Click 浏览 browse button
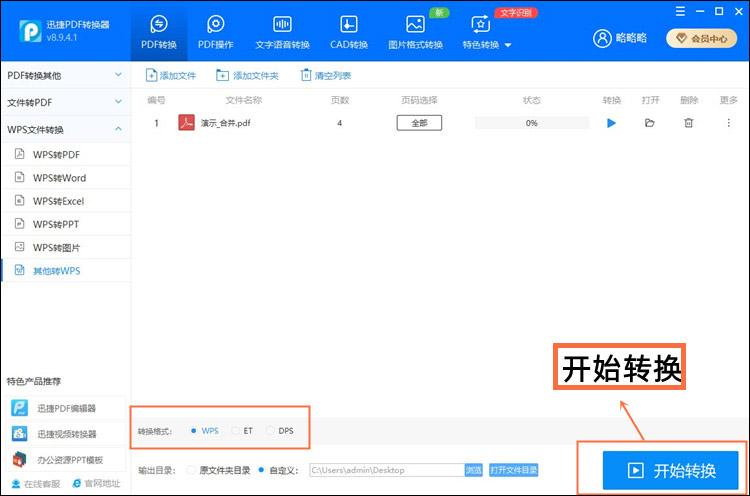Screen dimensions: 750x496 pos(474,470)
